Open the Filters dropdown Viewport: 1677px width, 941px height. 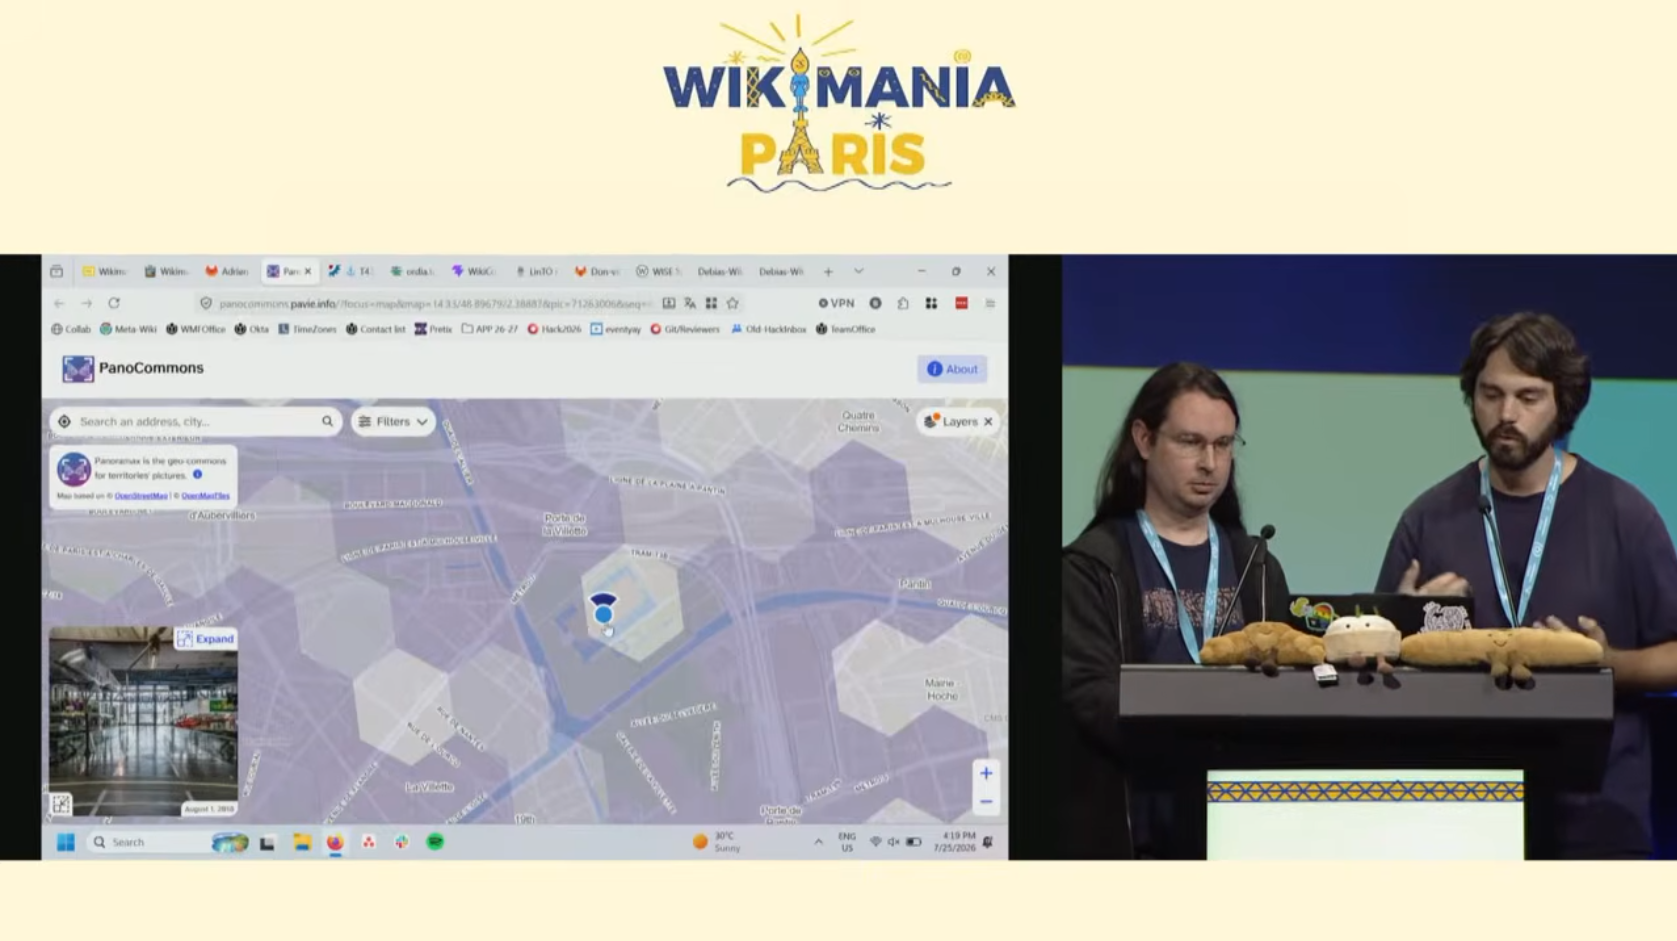pos(393,422)
